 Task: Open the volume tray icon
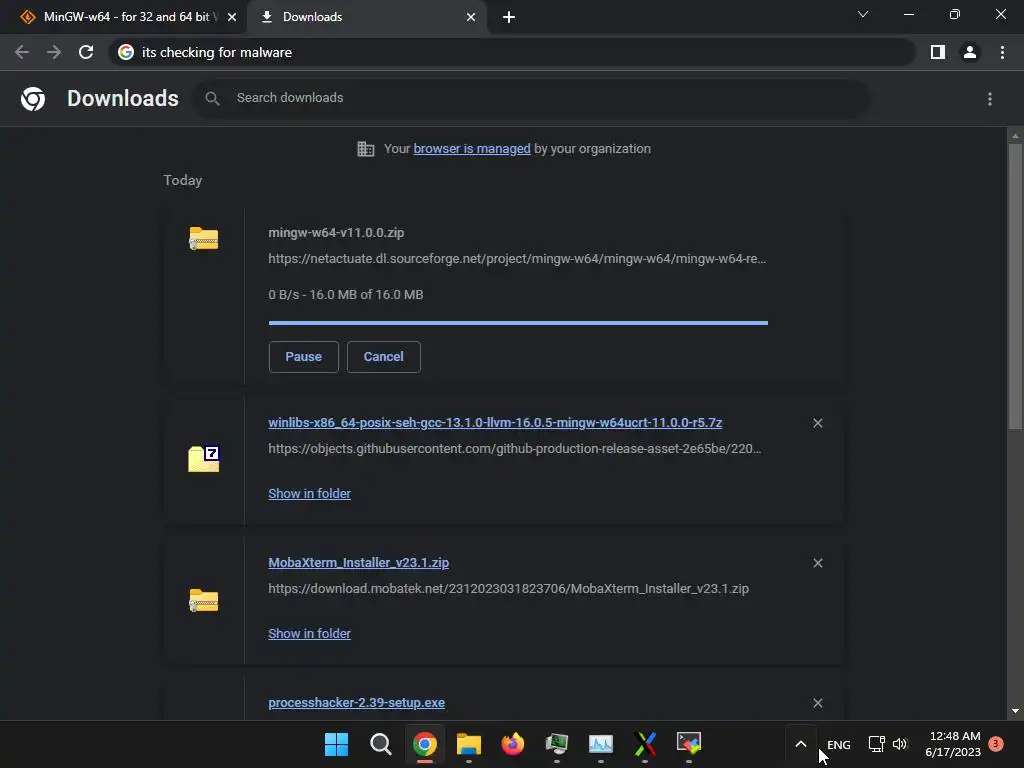pyautogui.click(x=900, y=744)
